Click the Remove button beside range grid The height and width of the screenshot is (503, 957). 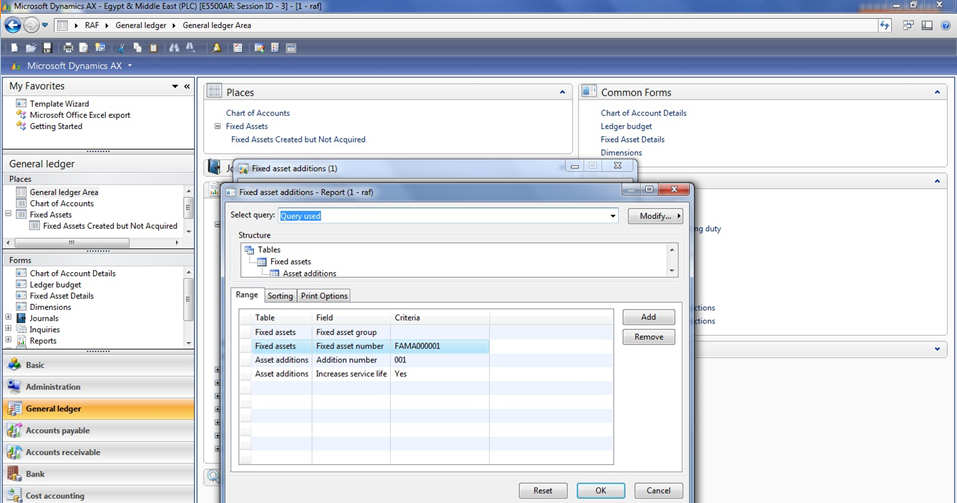point(648,337)
